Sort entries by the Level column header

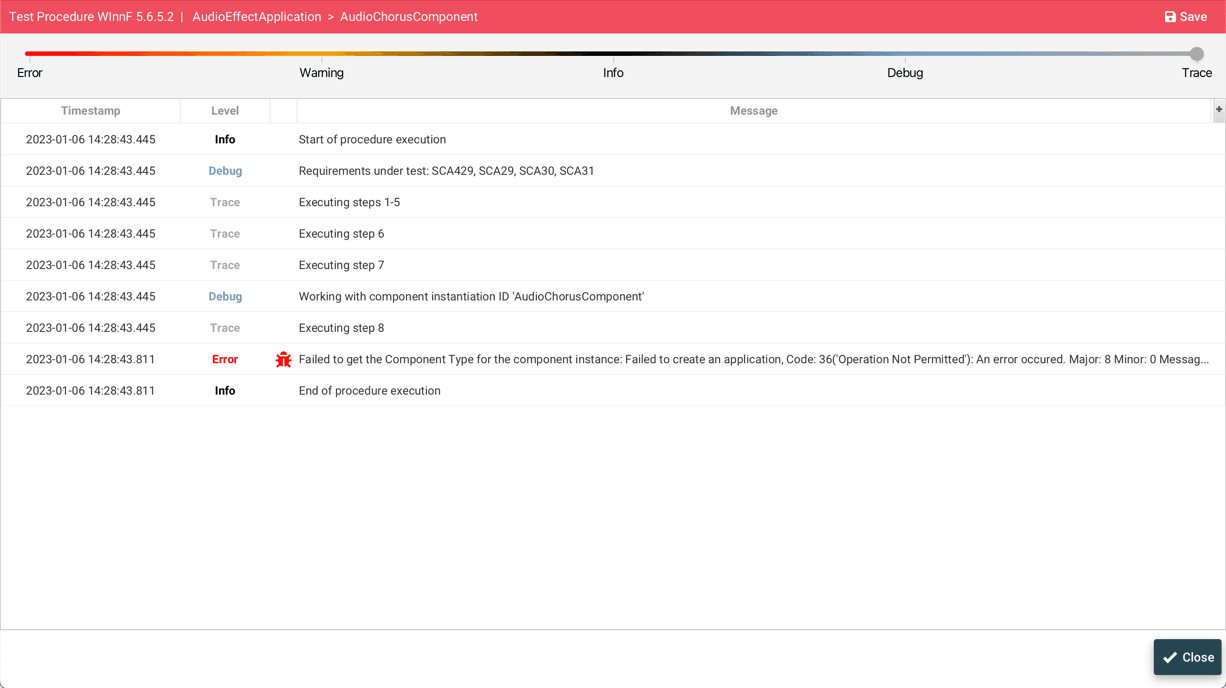tap(225, 110)
